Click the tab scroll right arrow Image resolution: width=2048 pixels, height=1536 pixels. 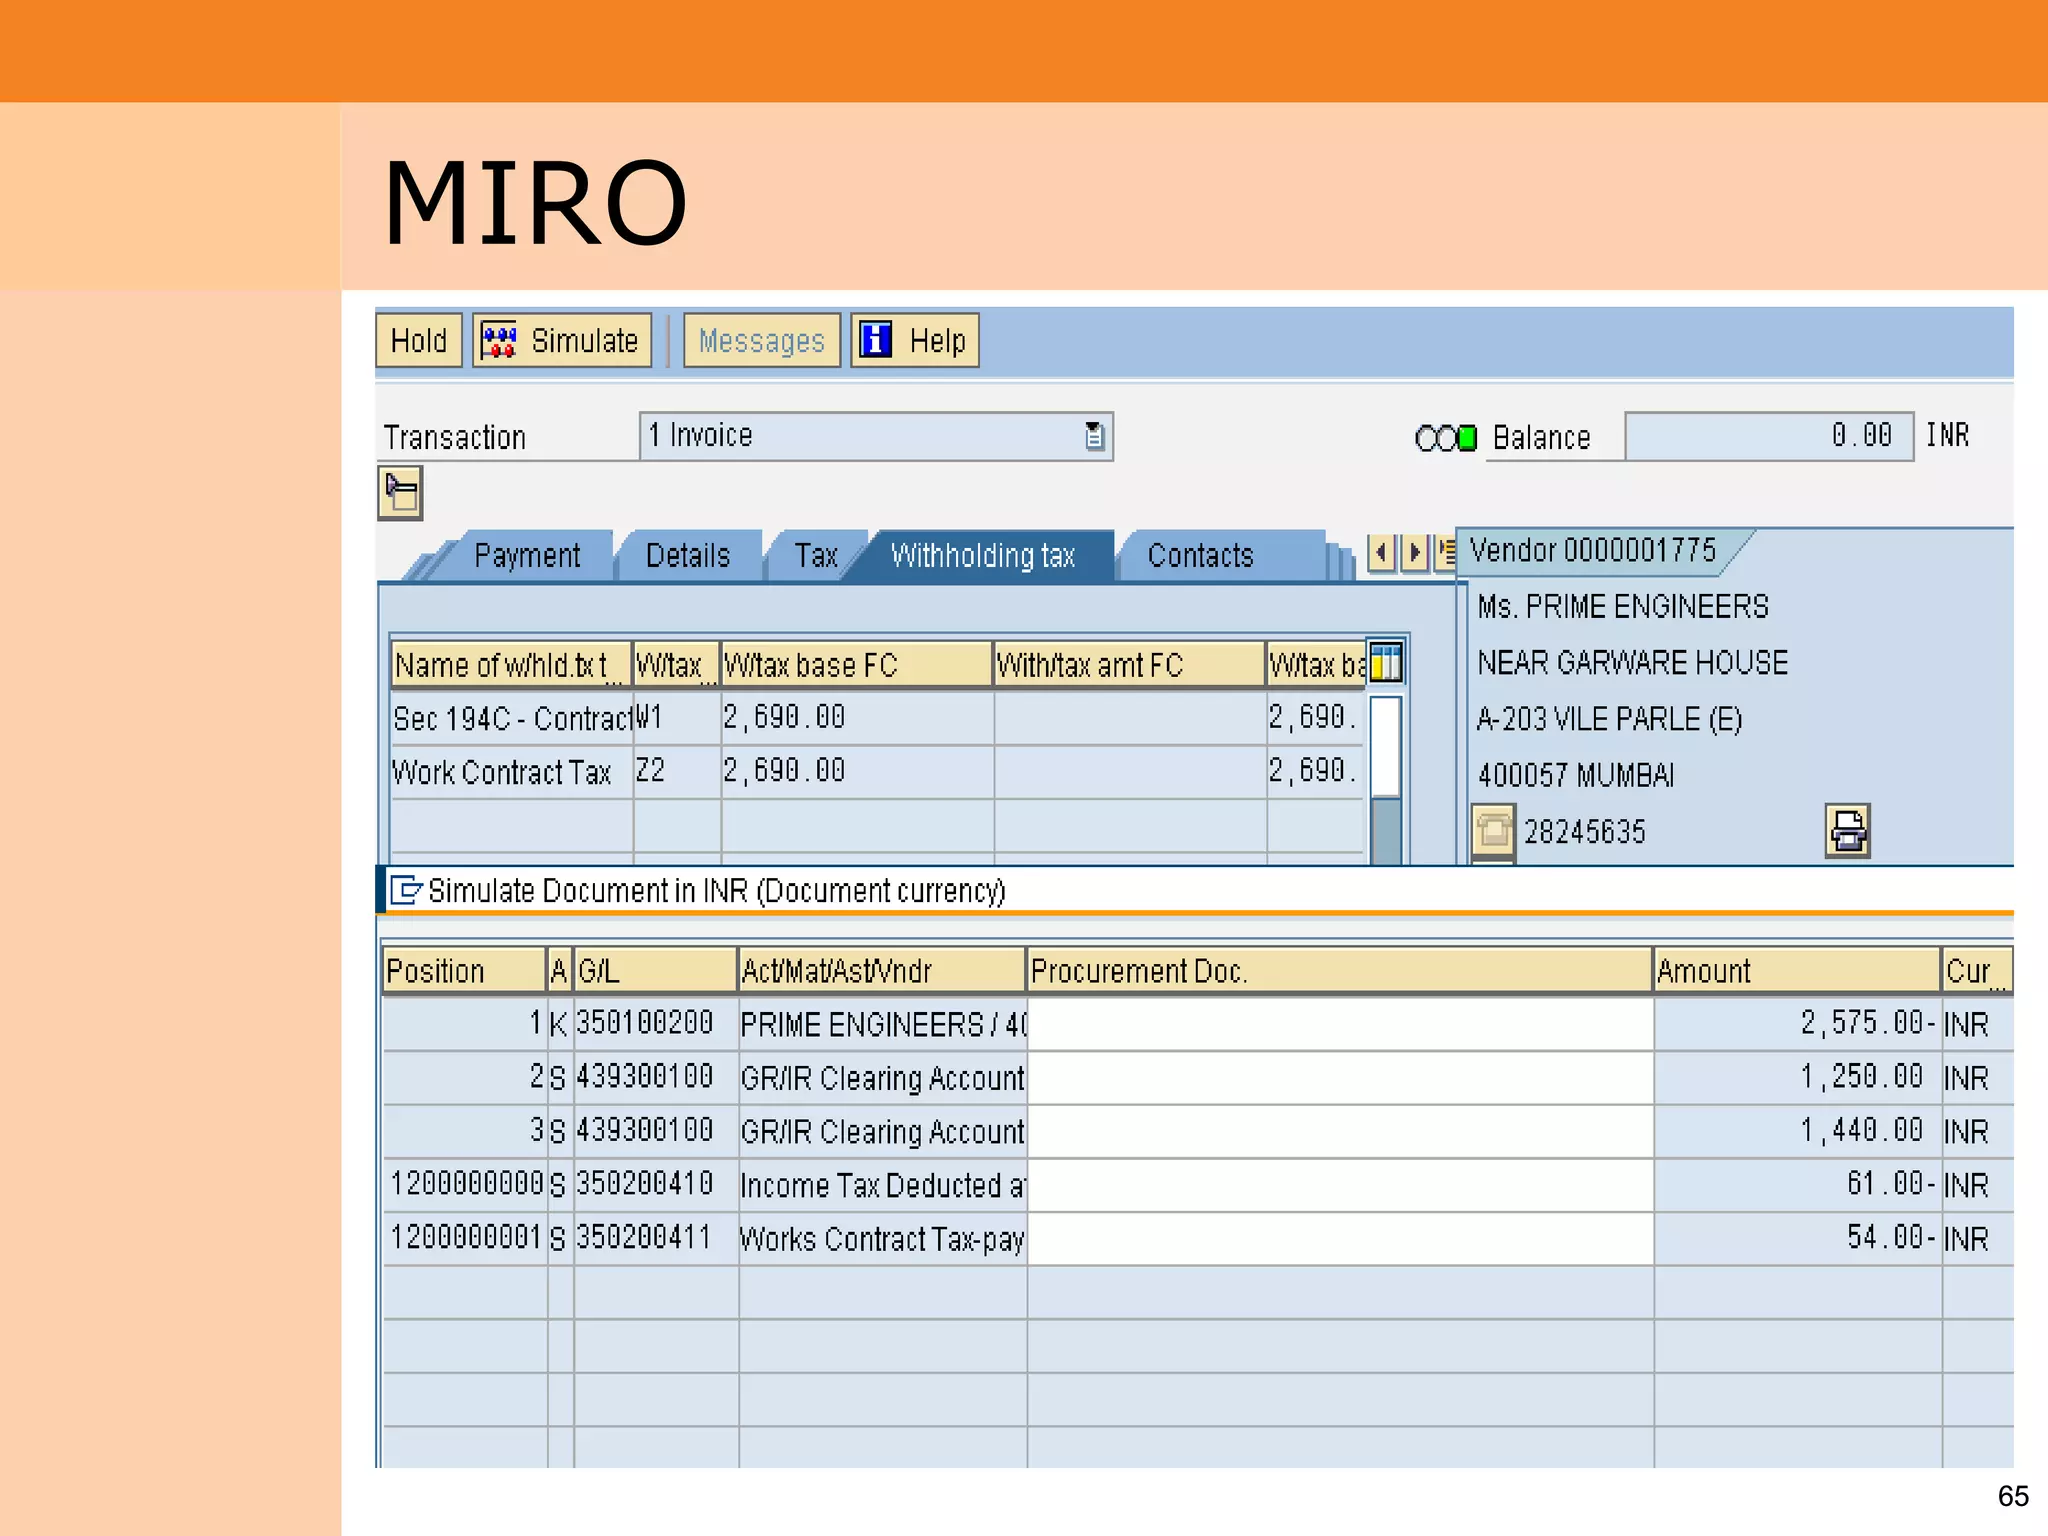tap(1414, 552)
